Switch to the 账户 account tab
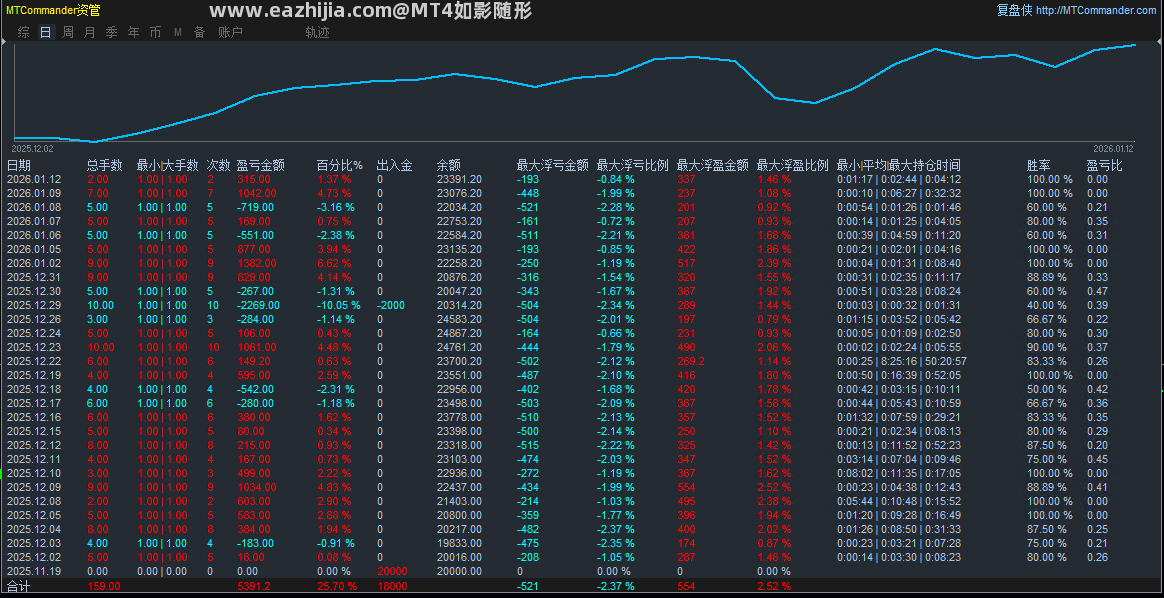This screenshot has height=598, width=1164. click(x=230, y=32)
